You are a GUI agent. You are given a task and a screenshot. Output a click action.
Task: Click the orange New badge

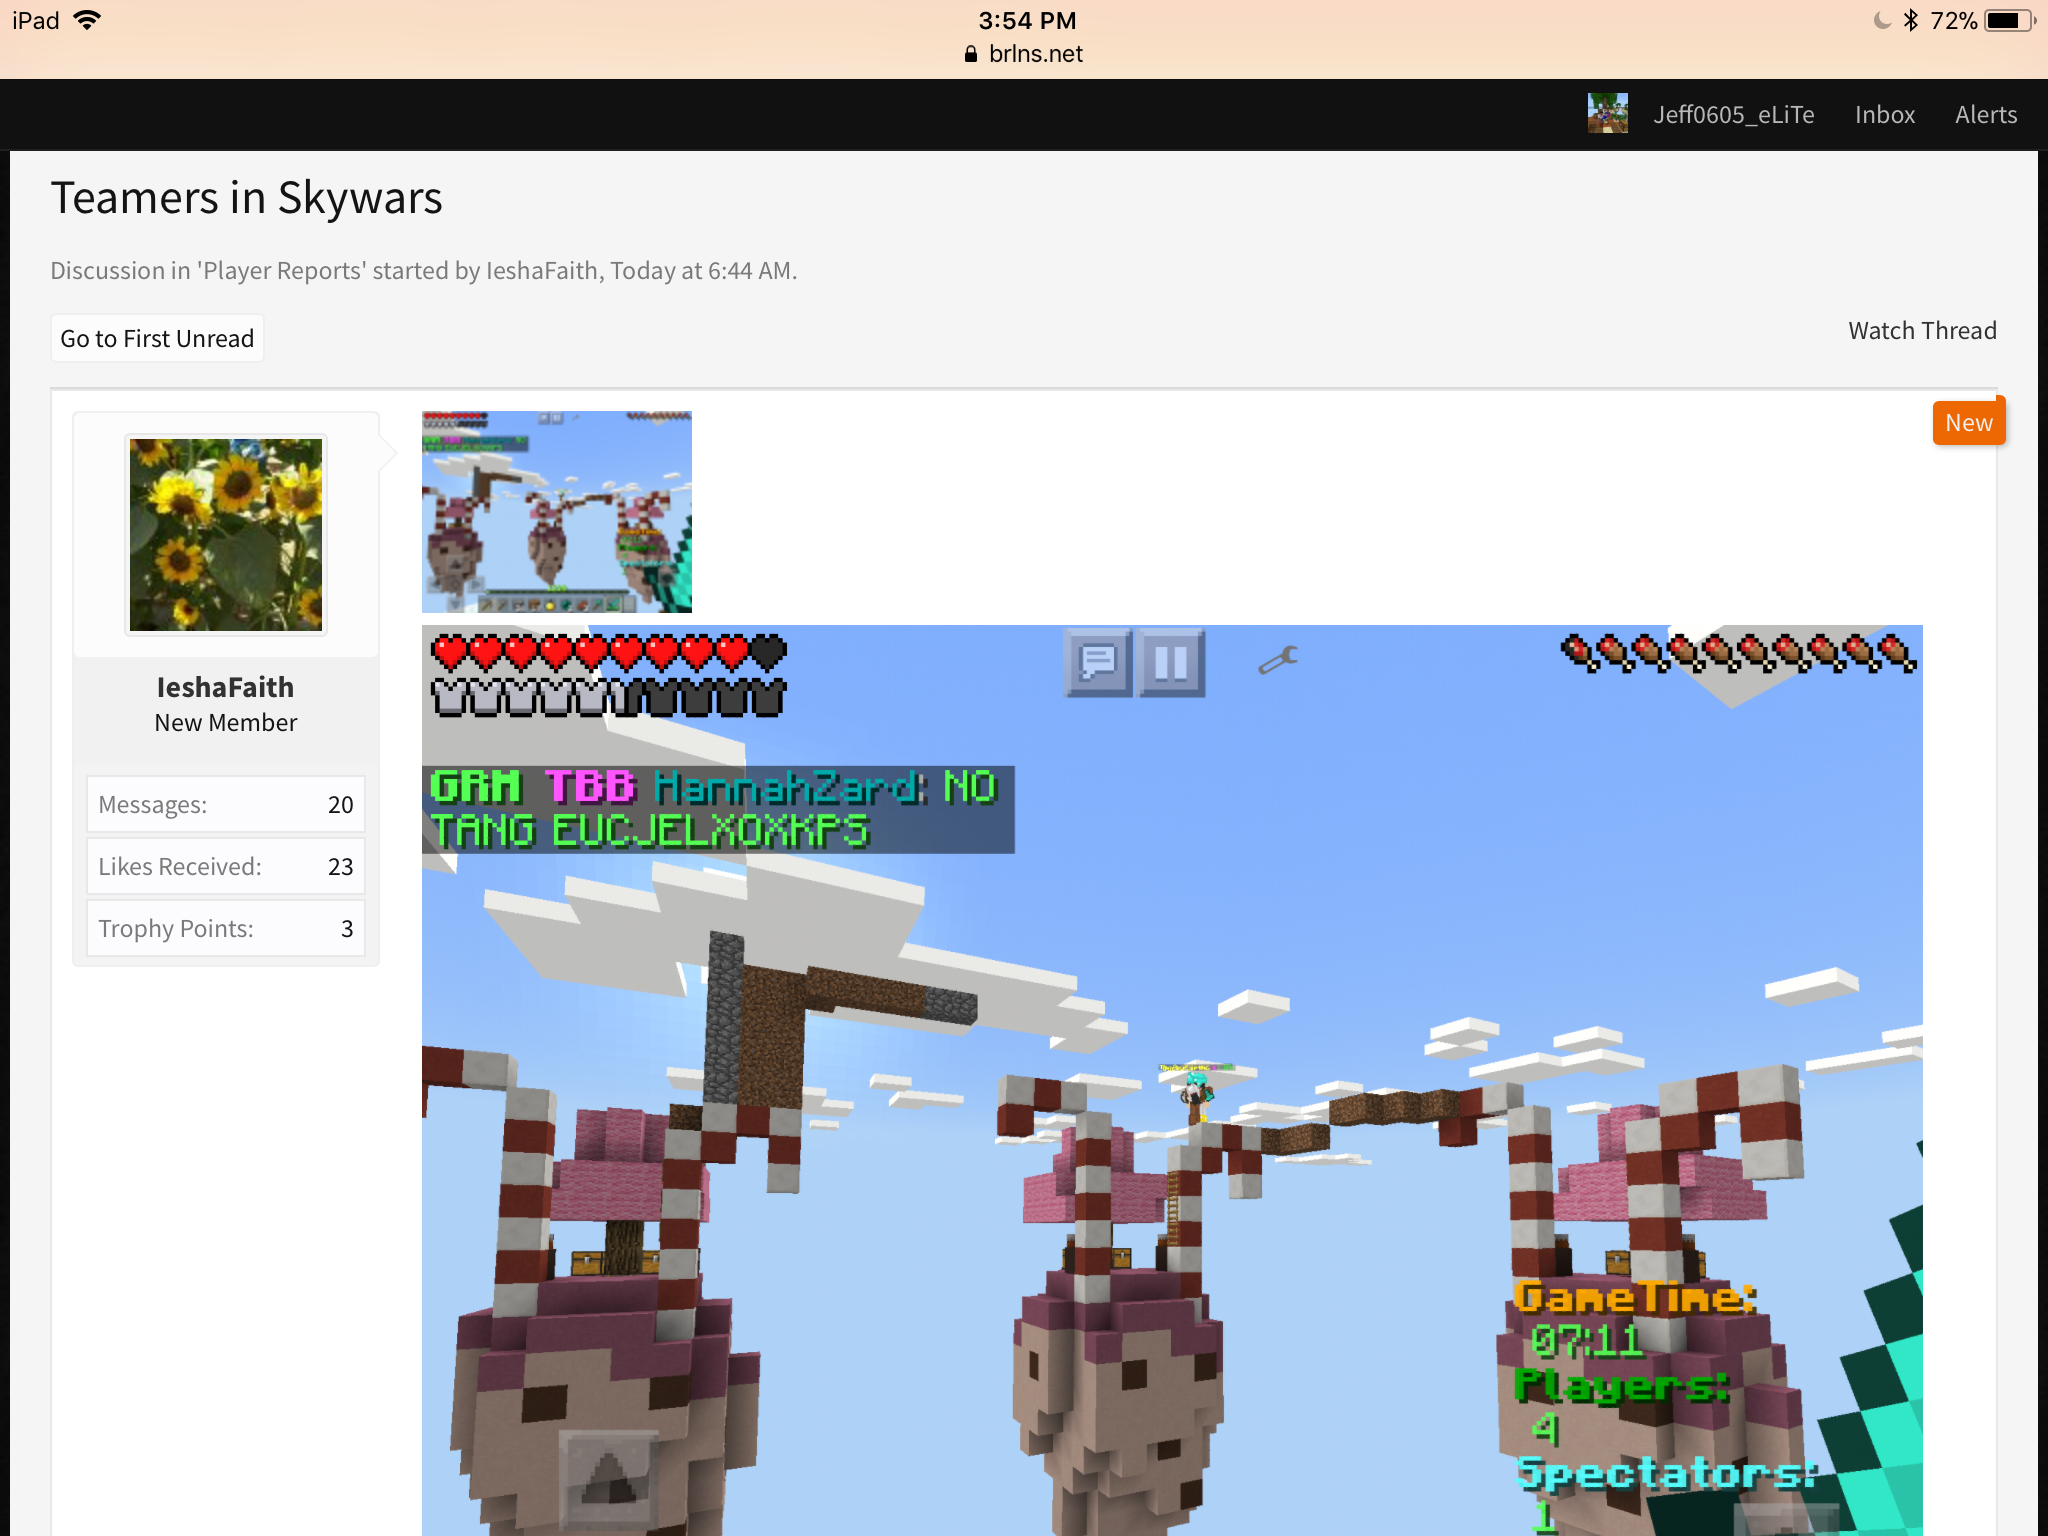(x=1968, y=423)
